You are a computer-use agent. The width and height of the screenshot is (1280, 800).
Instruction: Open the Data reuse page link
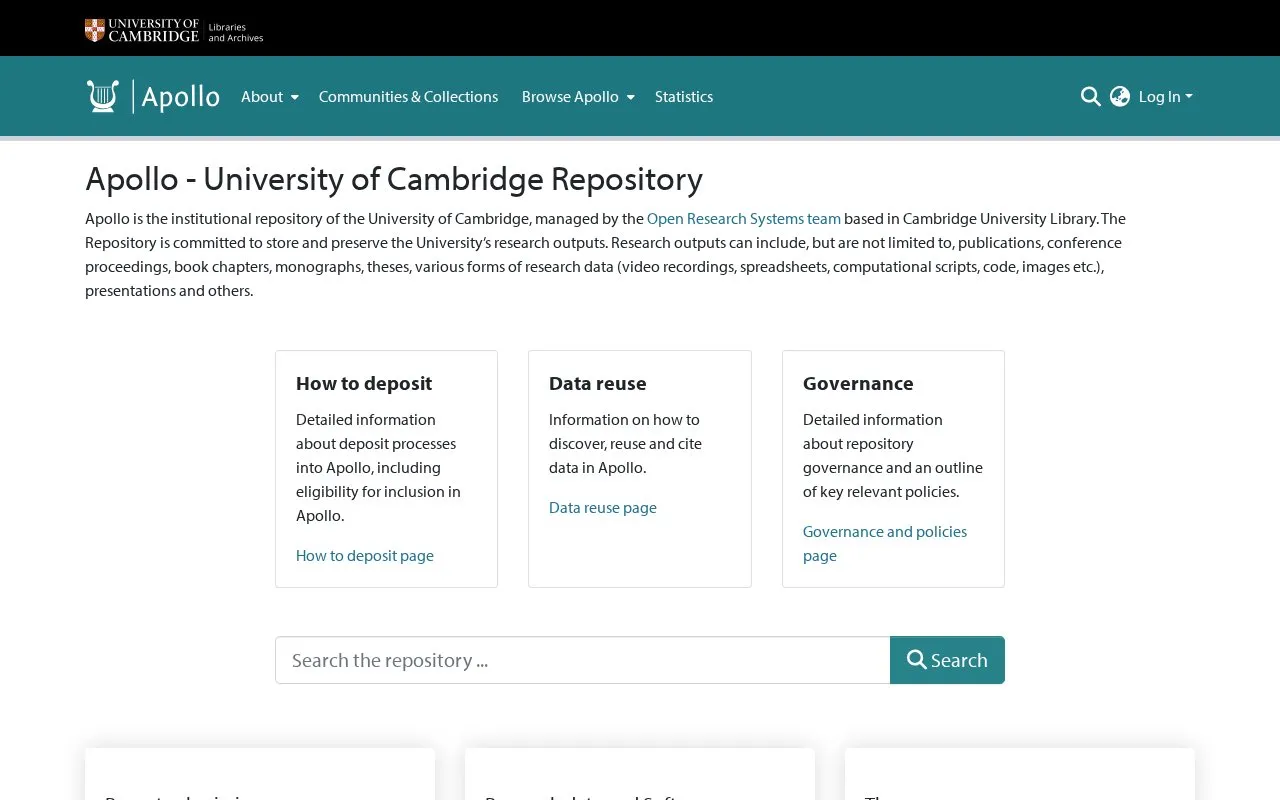click(603, 507)
